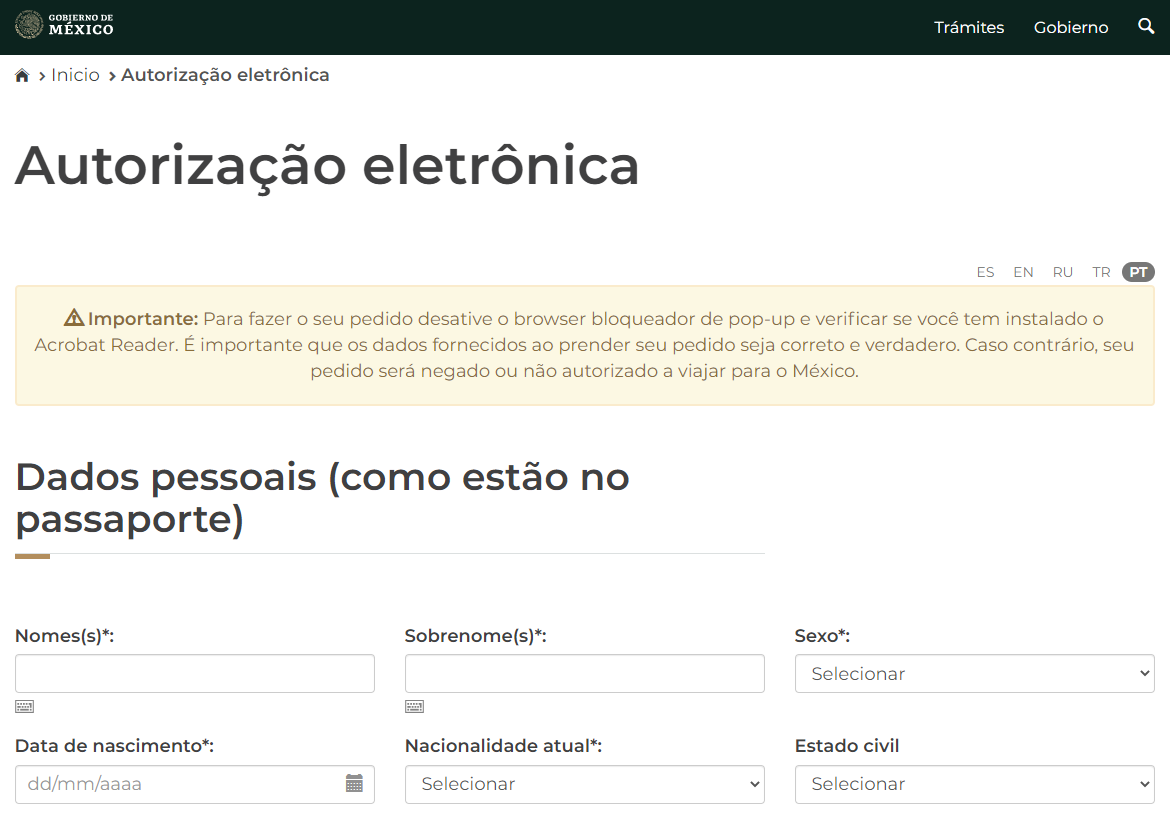Open virtual keyboard under Nomes field
Image resolution: width=1170 pixels, height=817 pixels.
[25, 707]
